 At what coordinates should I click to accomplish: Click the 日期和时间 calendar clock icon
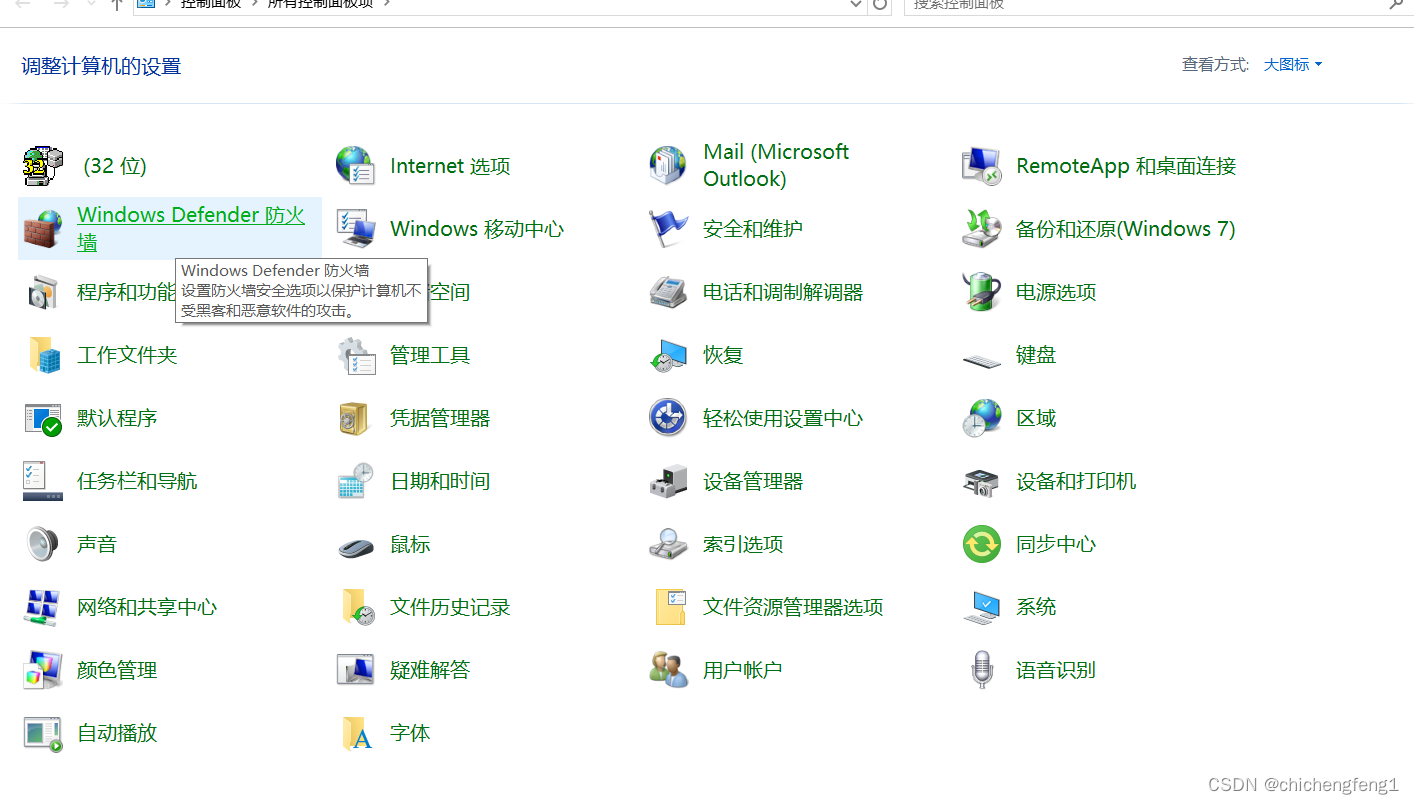click(x=355, y=481)
